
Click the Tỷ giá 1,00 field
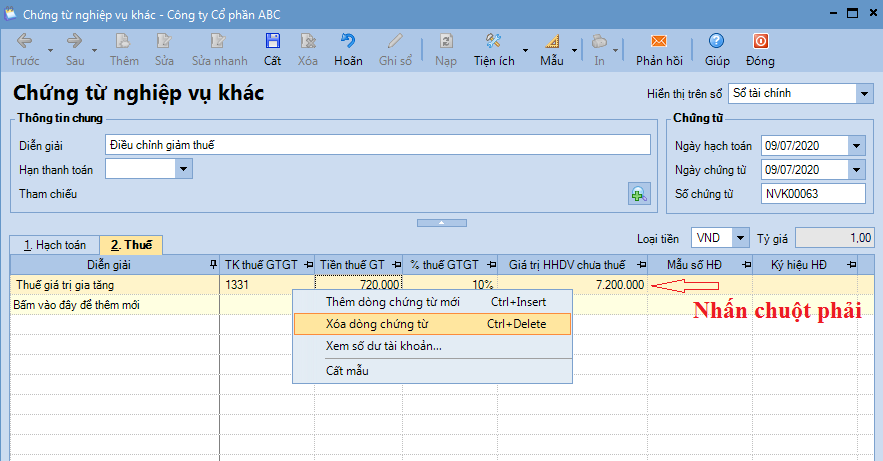click(834, 238)
